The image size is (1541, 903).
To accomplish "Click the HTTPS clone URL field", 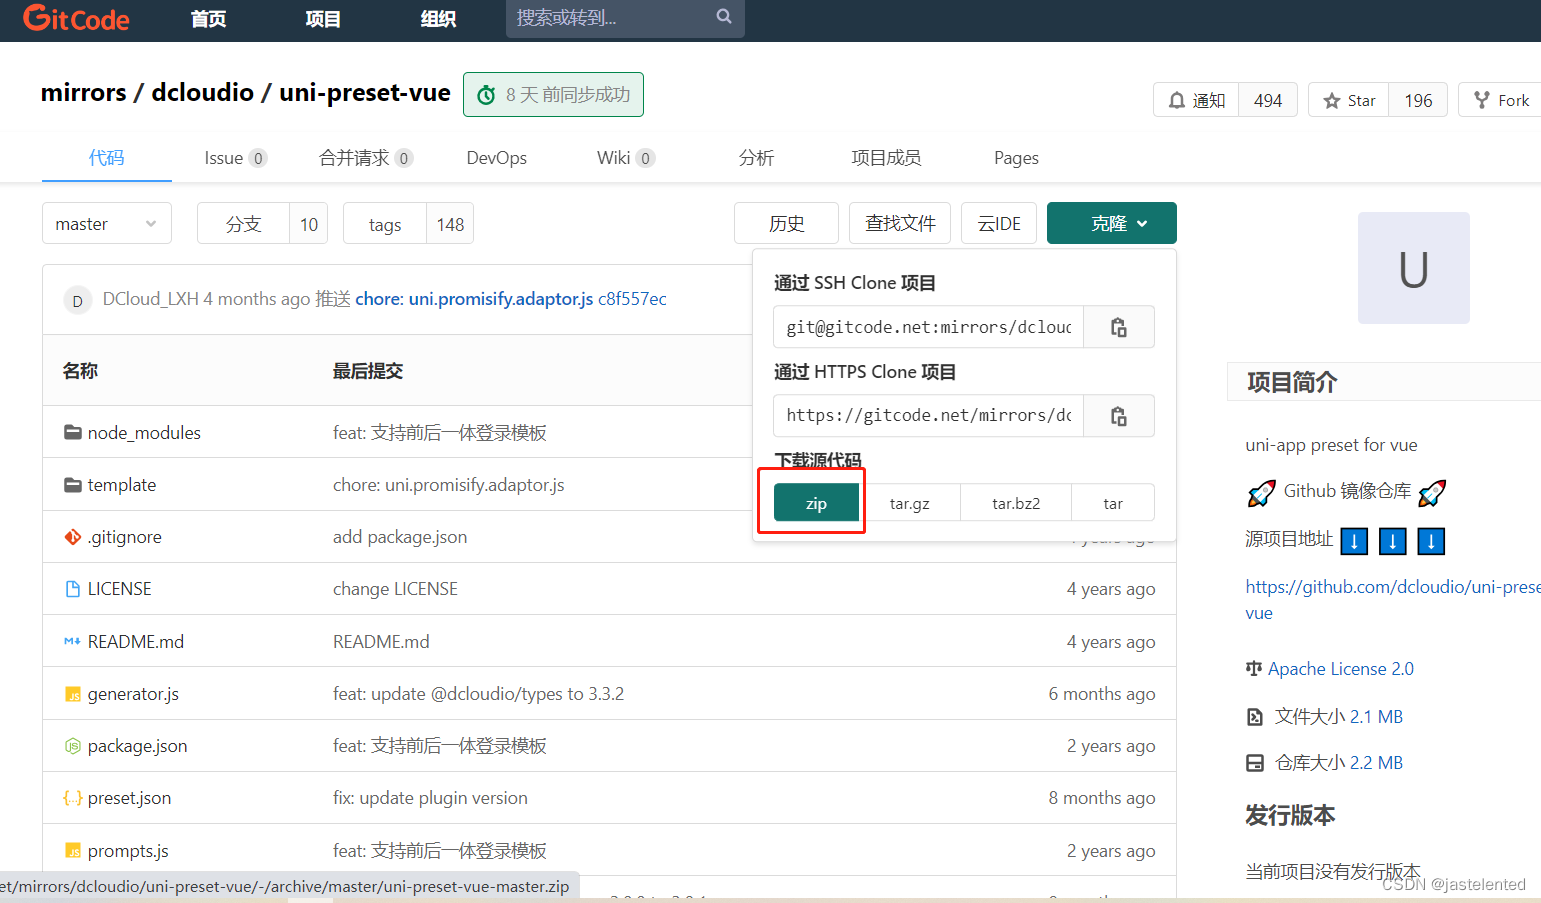I will [929, 416].
